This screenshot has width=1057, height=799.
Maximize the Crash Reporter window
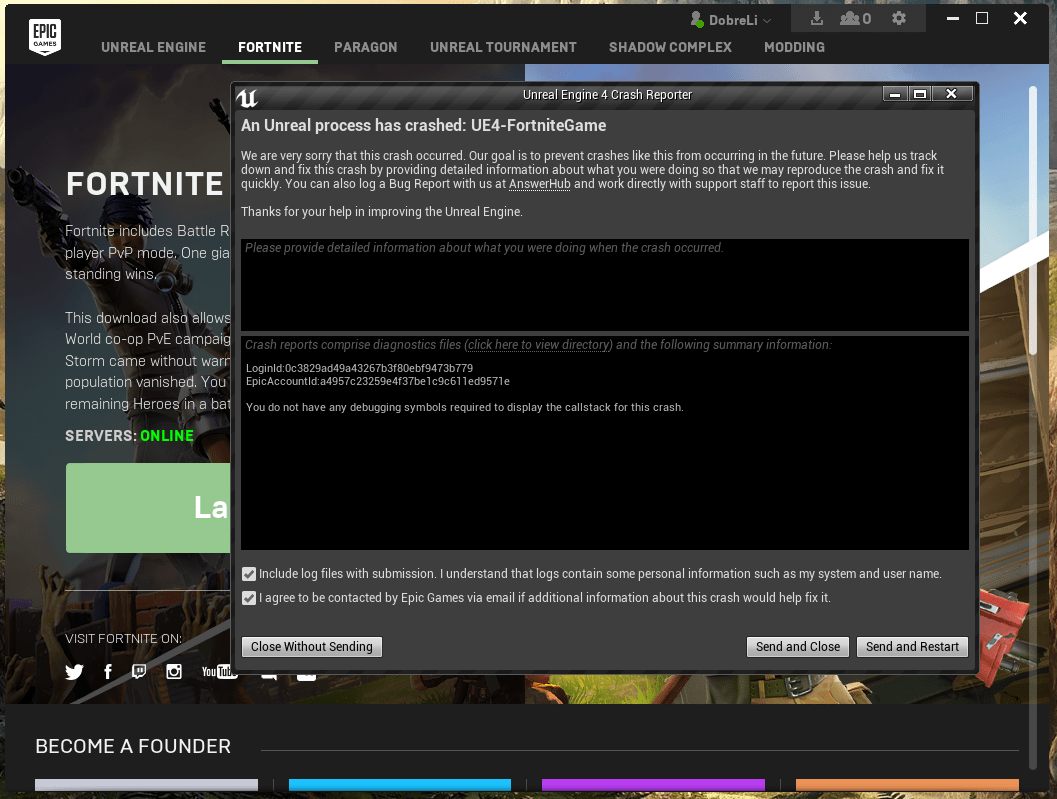pyautogui.click(x=919, y=94)
